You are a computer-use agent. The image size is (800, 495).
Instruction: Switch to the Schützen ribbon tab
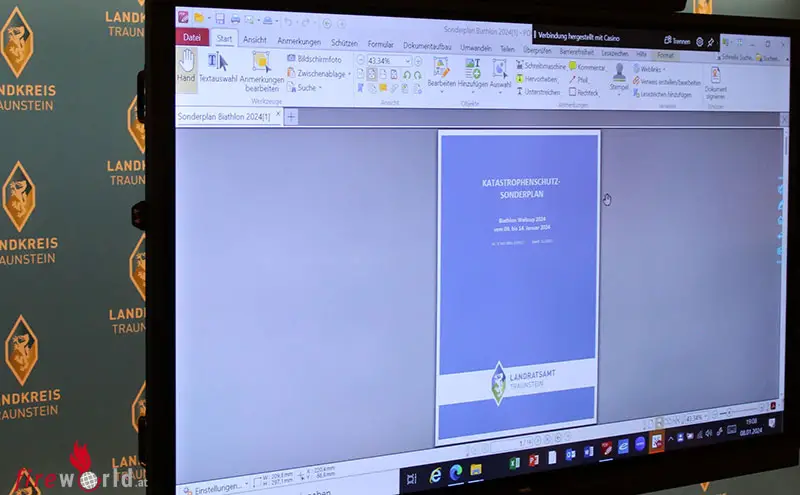344,43
